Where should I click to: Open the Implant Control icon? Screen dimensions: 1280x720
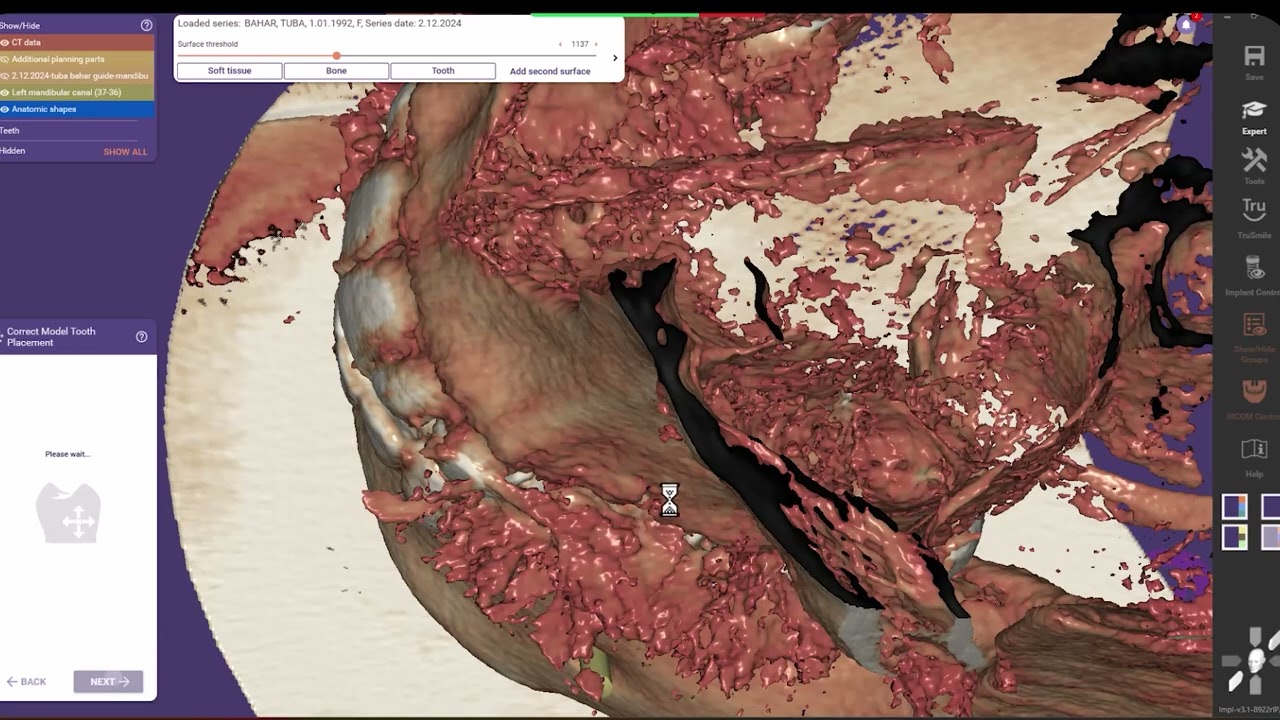1254,267
